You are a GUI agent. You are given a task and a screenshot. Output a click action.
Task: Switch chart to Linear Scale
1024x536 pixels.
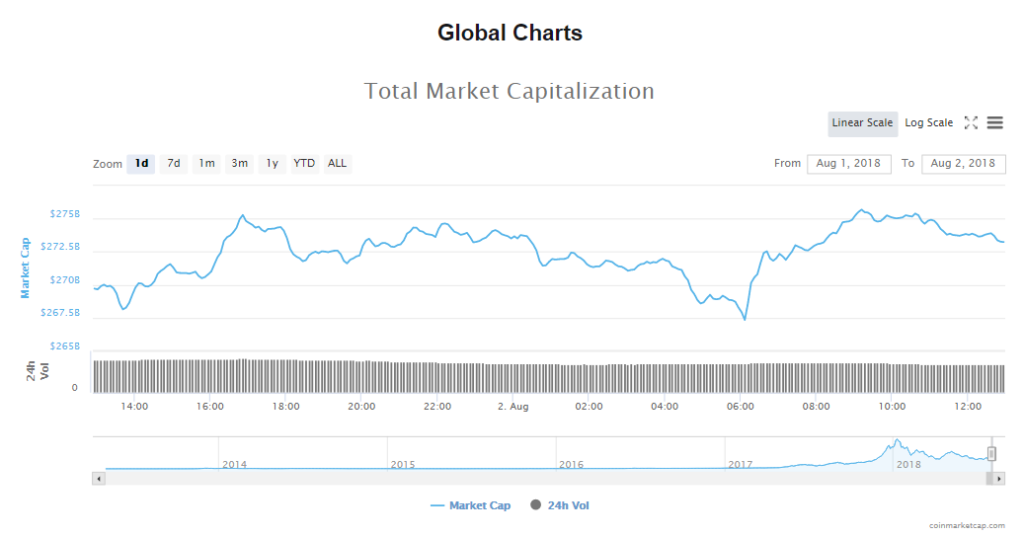862,123
